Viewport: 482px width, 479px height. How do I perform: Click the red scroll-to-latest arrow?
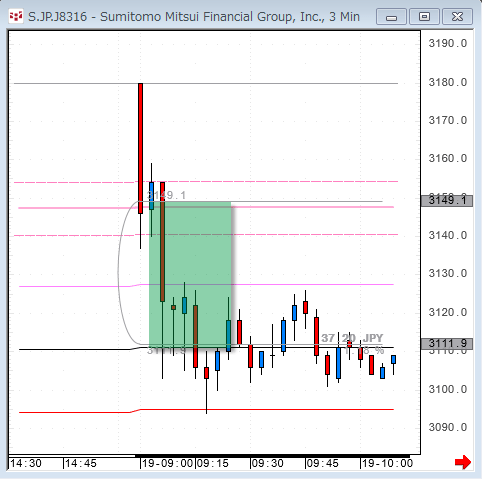(463, 462)
